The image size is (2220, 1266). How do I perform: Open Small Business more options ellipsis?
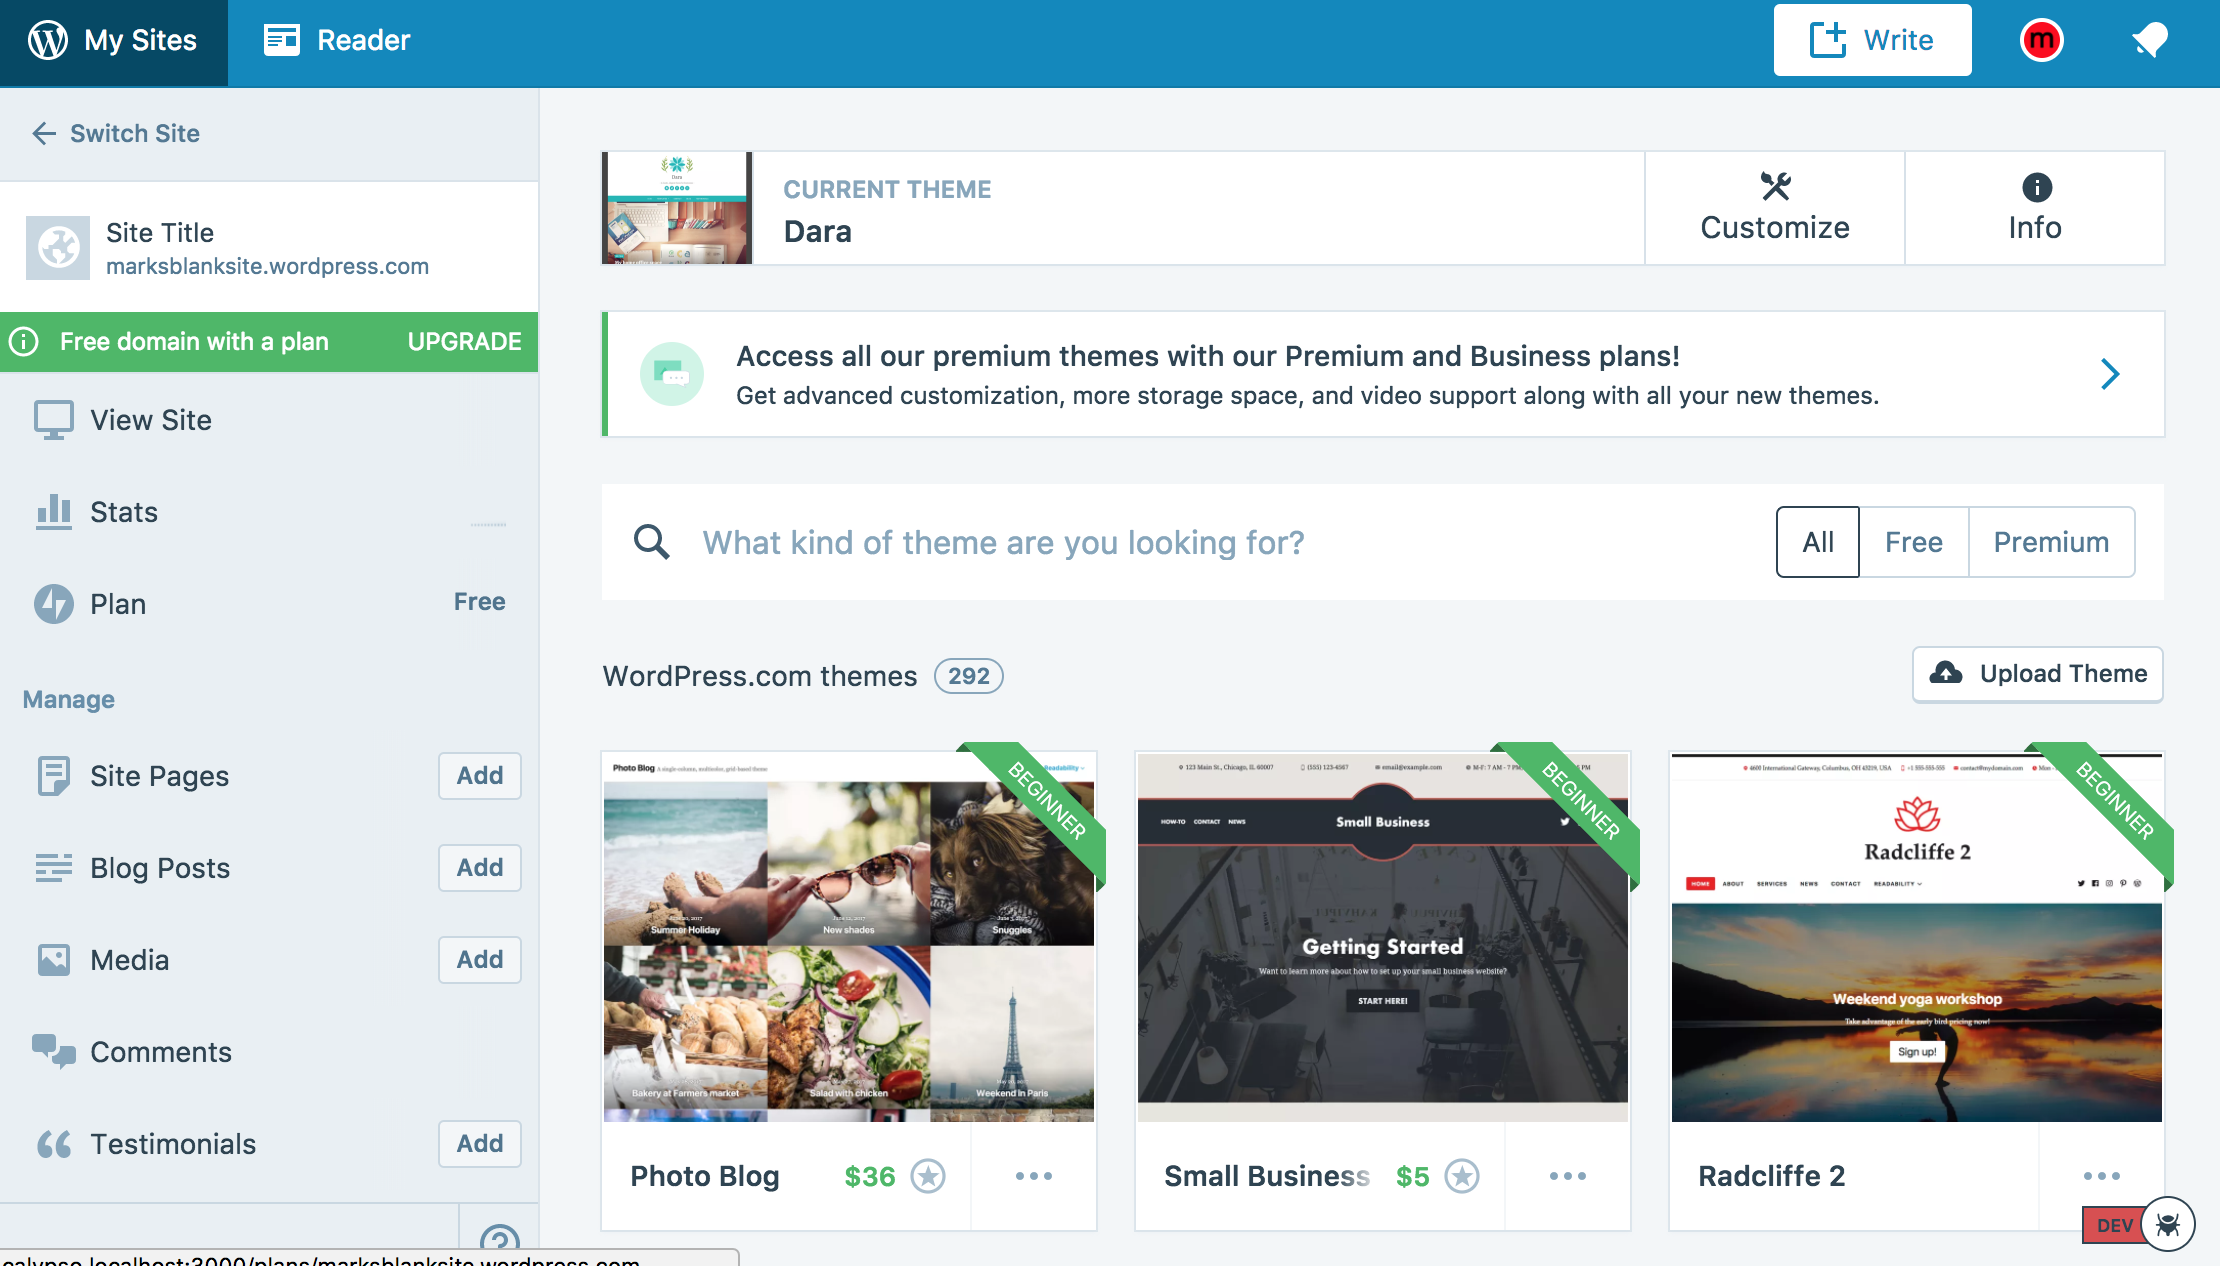[x=1567, y=1176]
